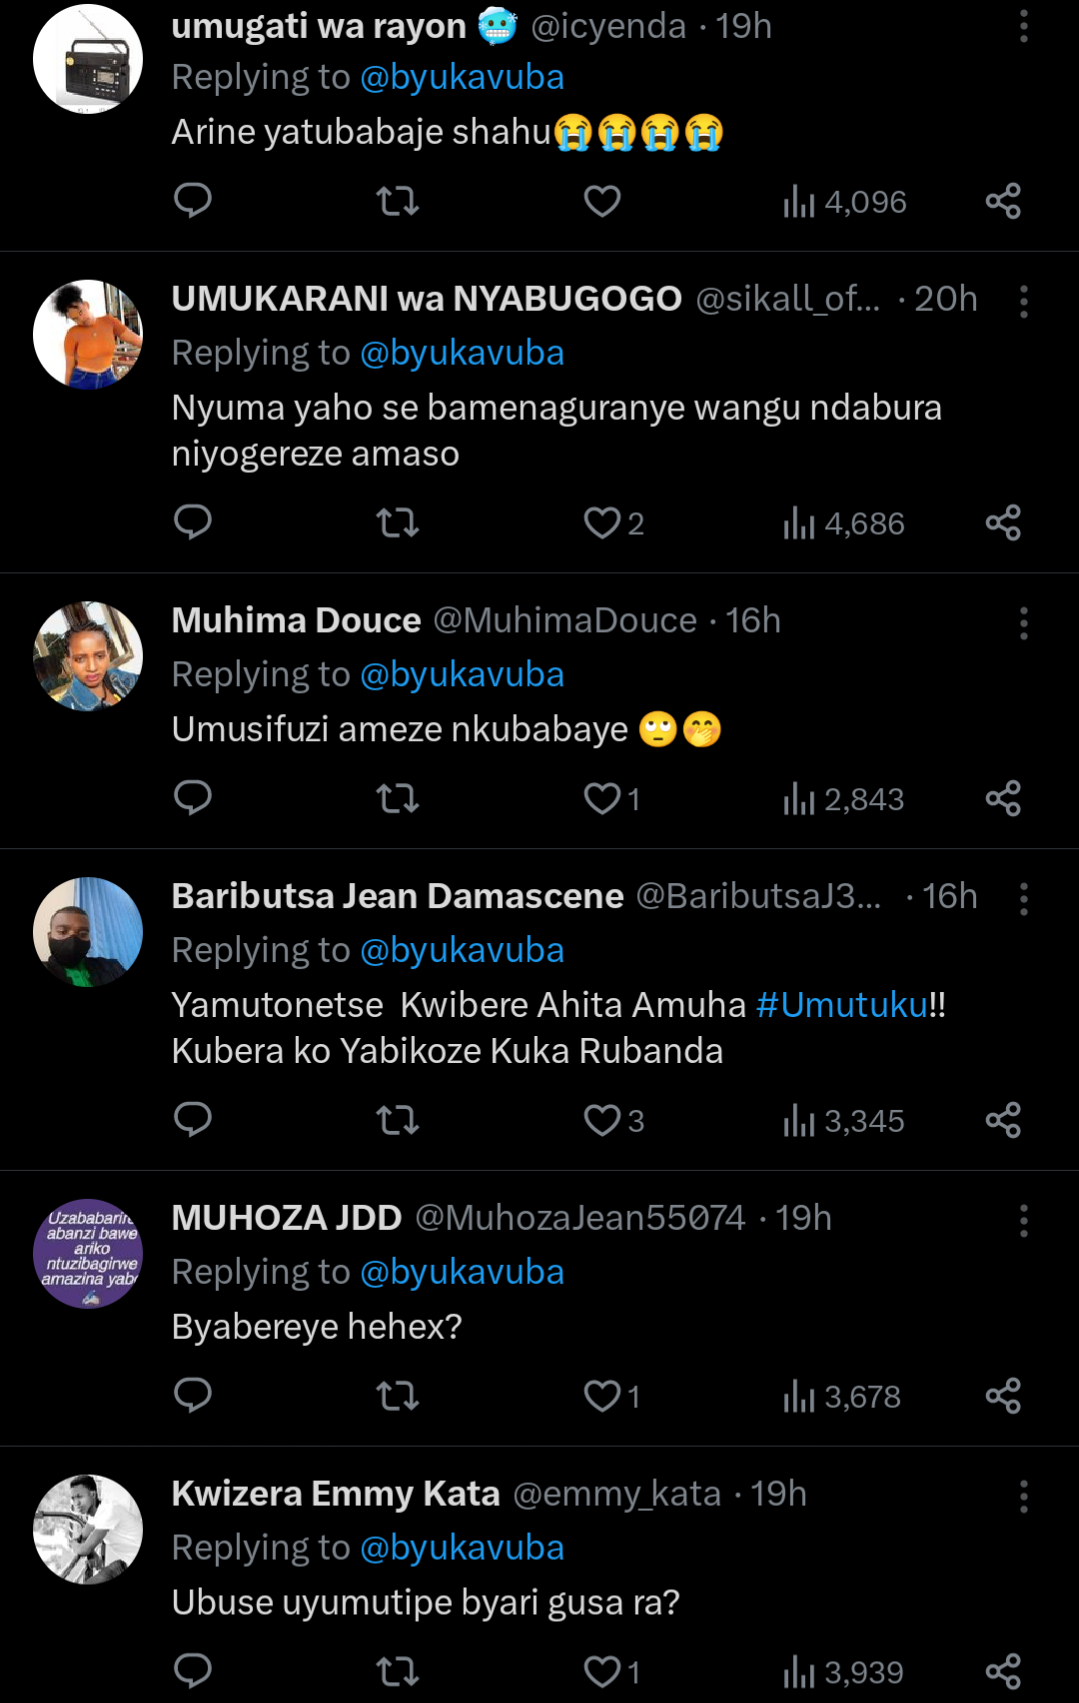Expand more options for MUHOZA JDD's tweet
This screenshot has width=1079, height=1703.
[1023, 1220]
